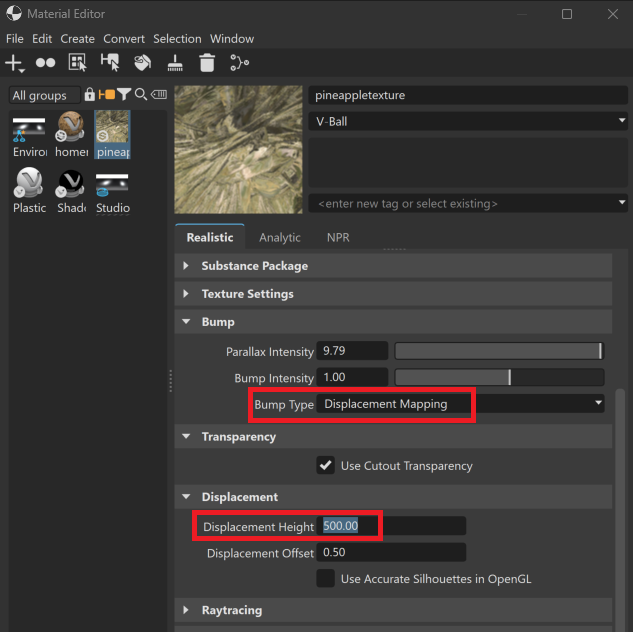Image resolution: width=633 pixels, height=632 pixels.
Task: Collapse the Bump section
Action: click(x=393, y=322)
